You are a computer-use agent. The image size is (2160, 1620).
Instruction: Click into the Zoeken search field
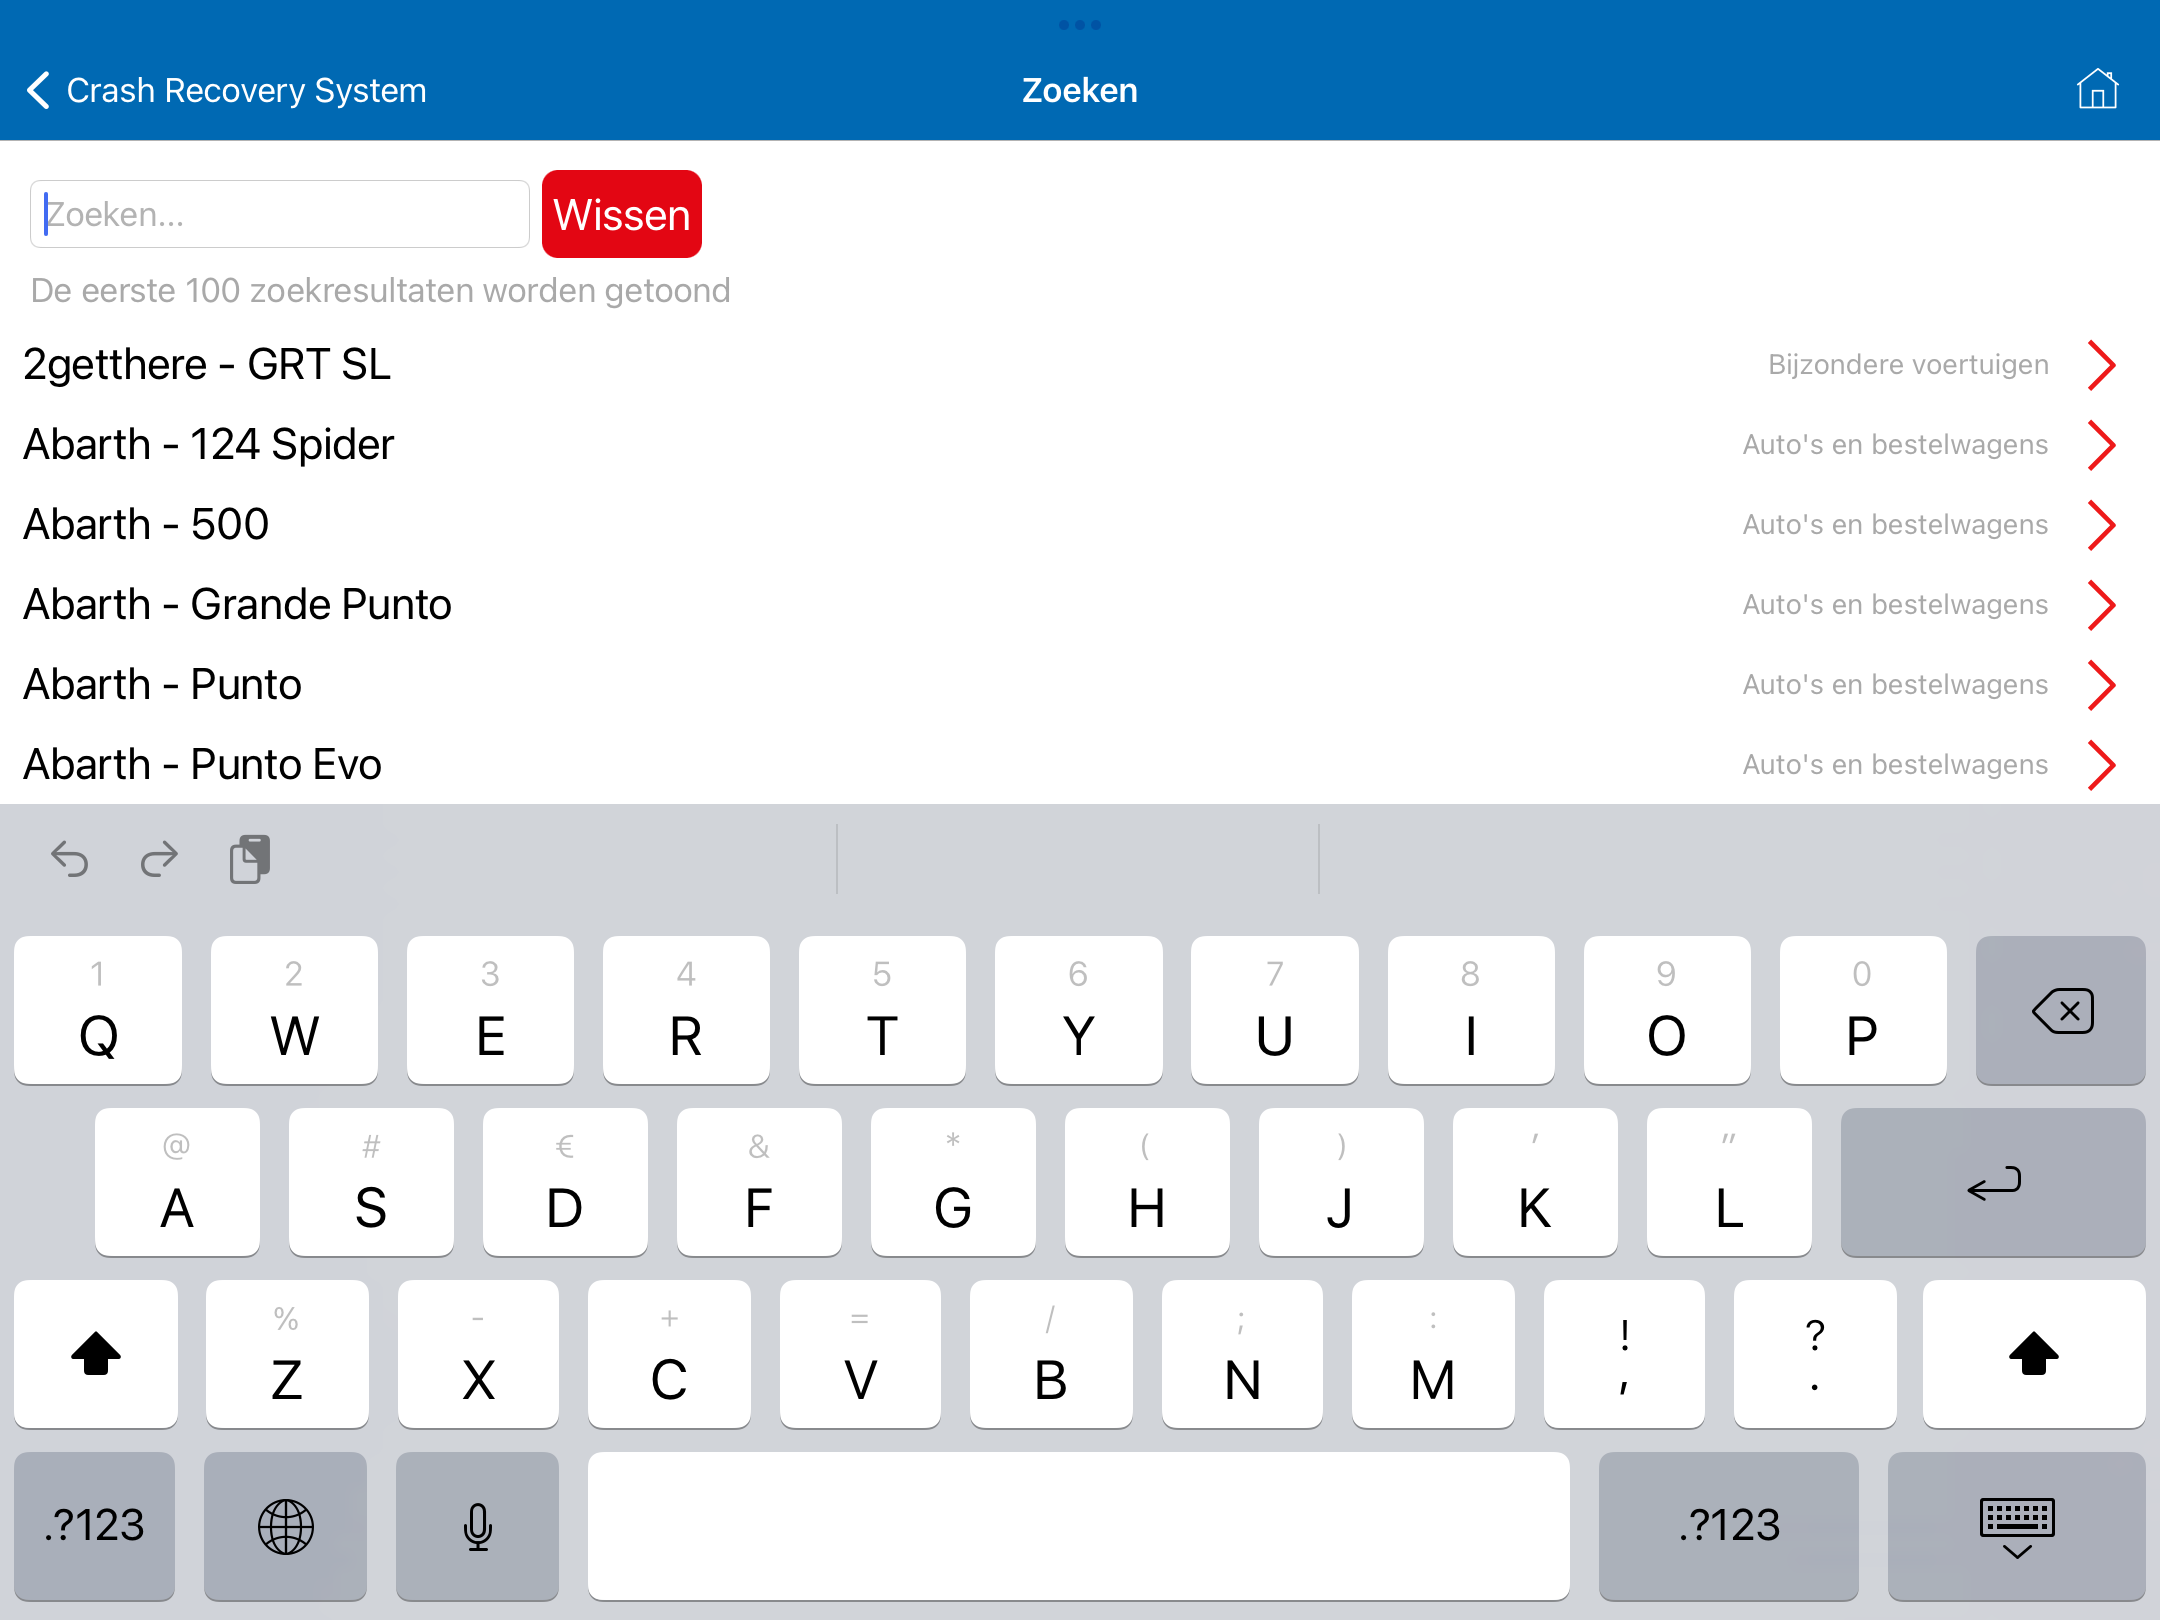(280, 214)
